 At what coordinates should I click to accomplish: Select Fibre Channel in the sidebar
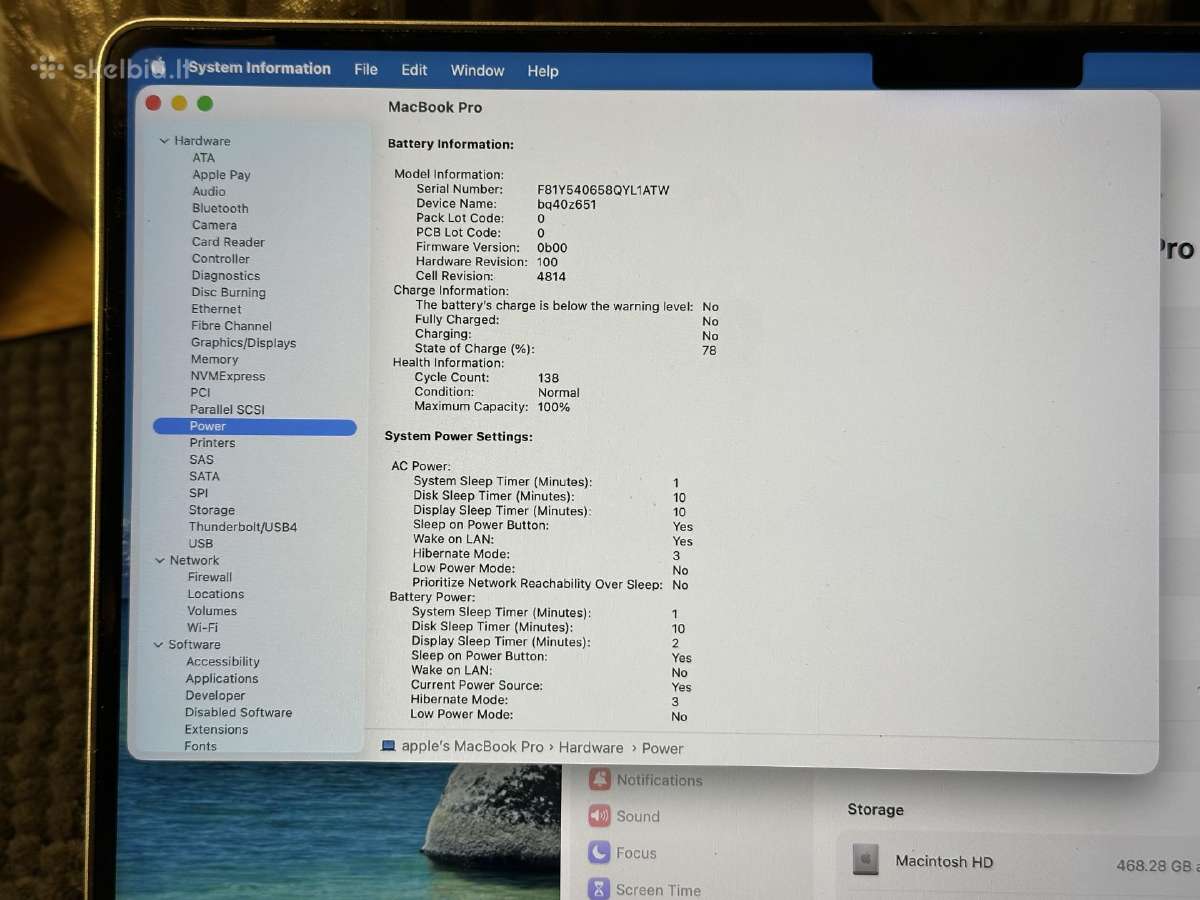[231, 326]
